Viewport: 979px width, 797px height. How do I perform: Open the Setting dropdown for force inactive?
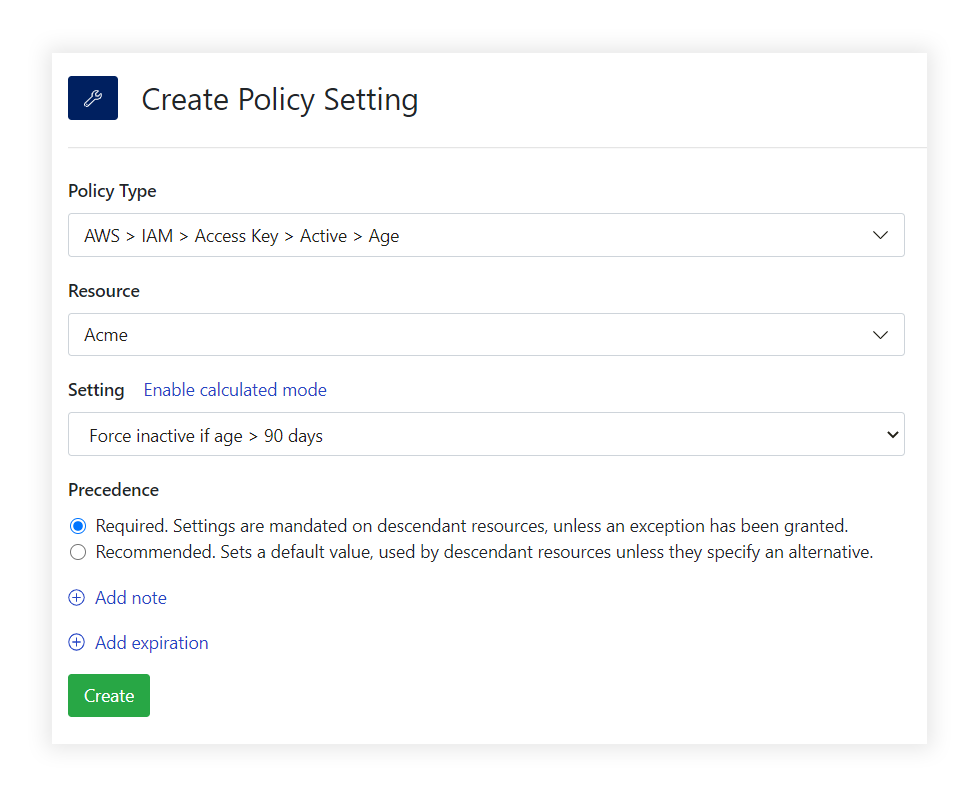pyautogui.click(x=486, y=434)
